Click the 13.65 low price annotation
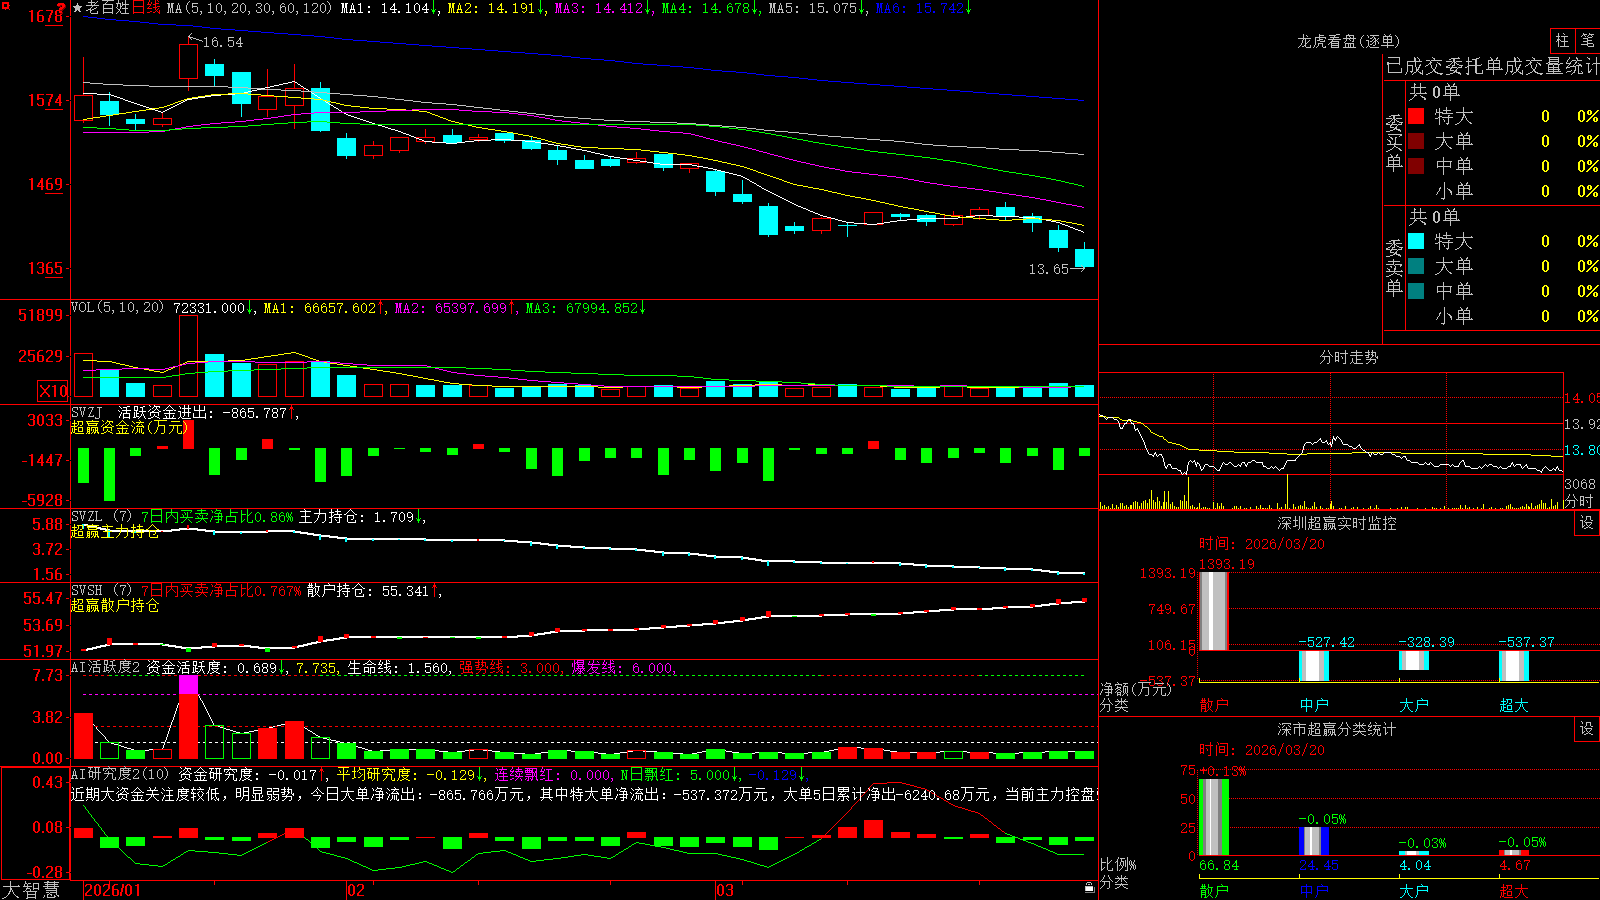Image resolution: width=1600 pixels, height=900 pixels. pos(1048,269)
